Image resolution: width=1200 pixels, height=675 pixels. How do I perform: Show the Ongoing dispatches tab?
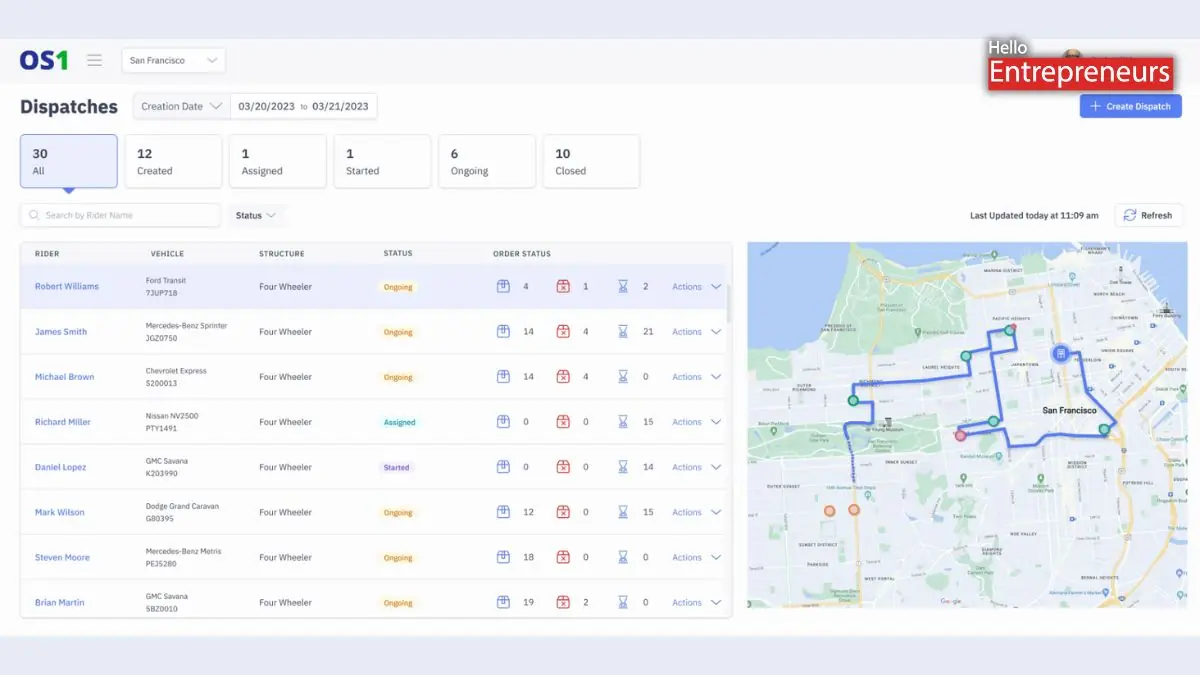tap(487, 161)
